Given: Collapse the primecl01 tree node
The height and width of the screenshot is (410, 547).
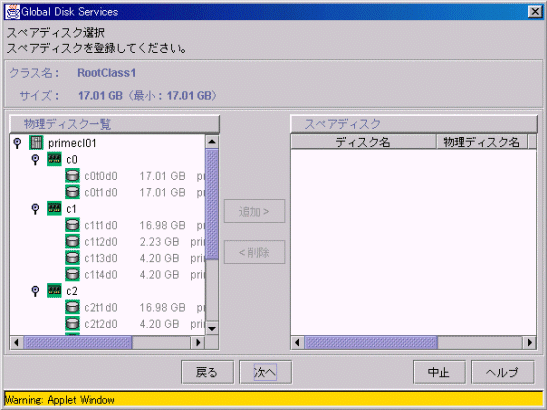Looking at the screenshot, I should (x=17, y=143).
